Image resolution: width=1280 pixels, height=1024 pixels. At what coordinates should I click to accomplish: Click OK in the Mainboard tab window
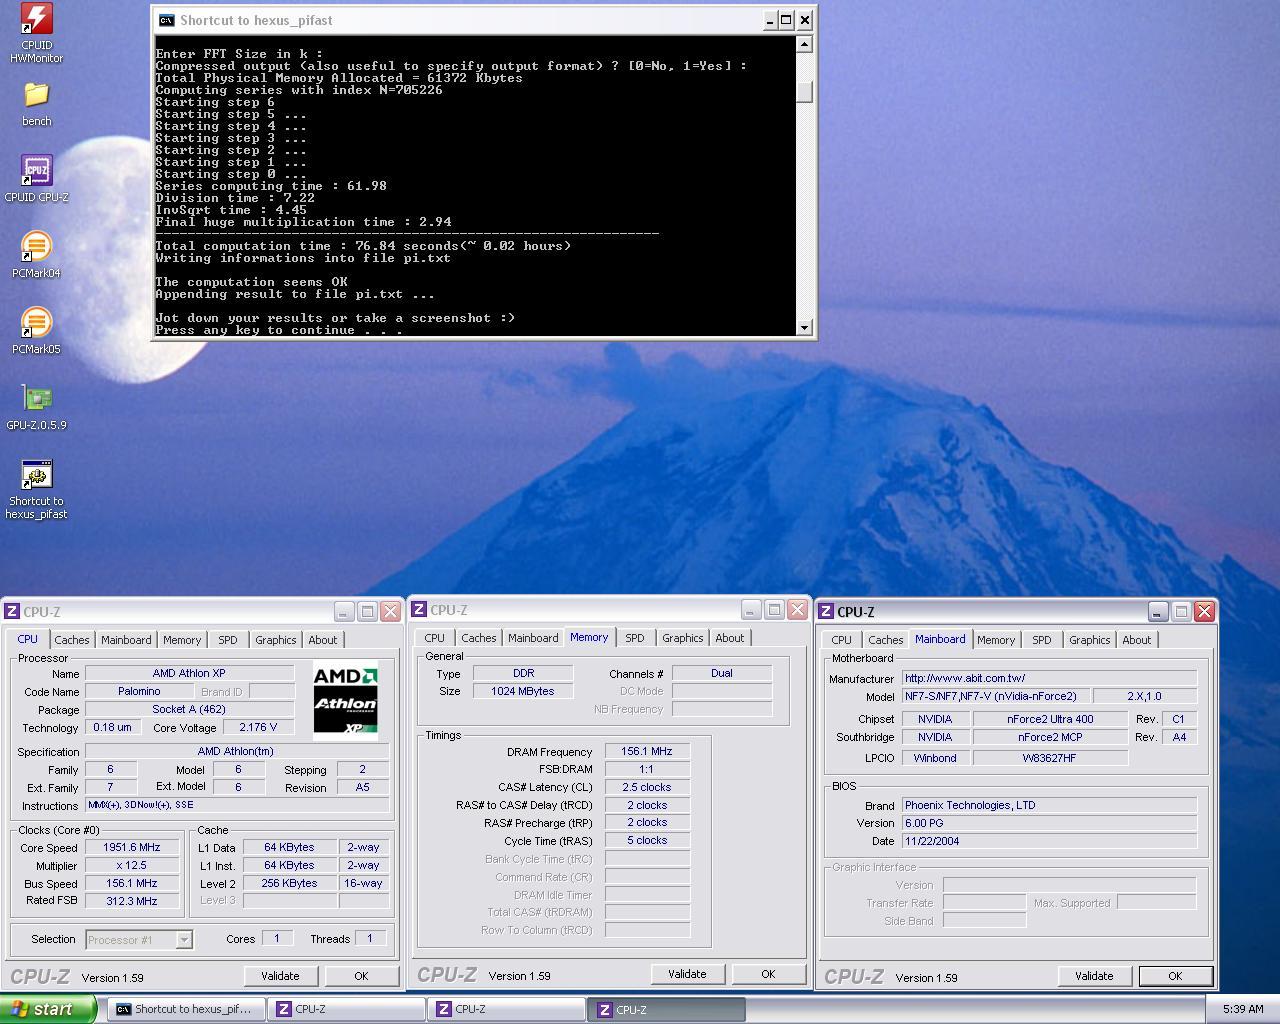point(1175,976)
